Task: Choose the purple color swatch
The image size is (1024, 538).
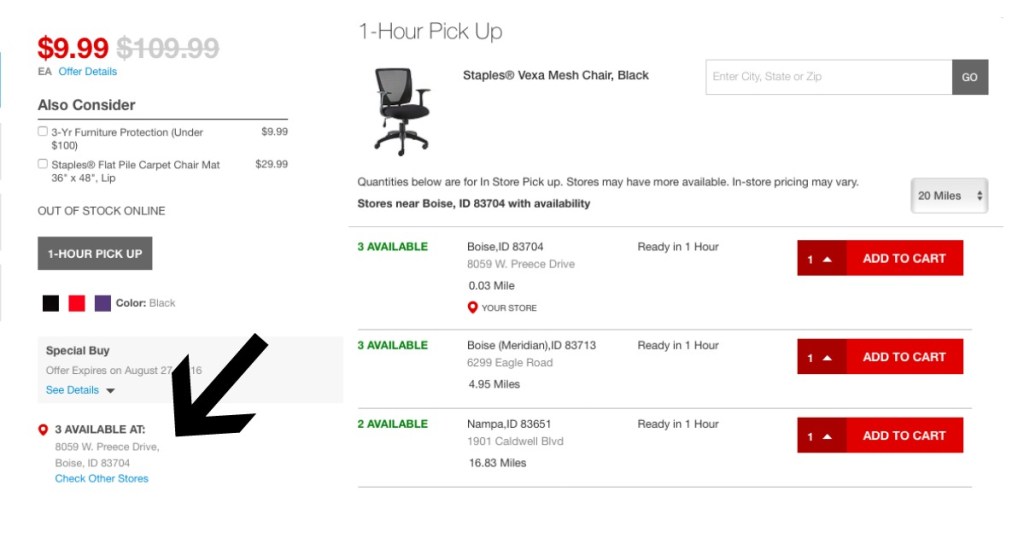Action: [103, 303]
